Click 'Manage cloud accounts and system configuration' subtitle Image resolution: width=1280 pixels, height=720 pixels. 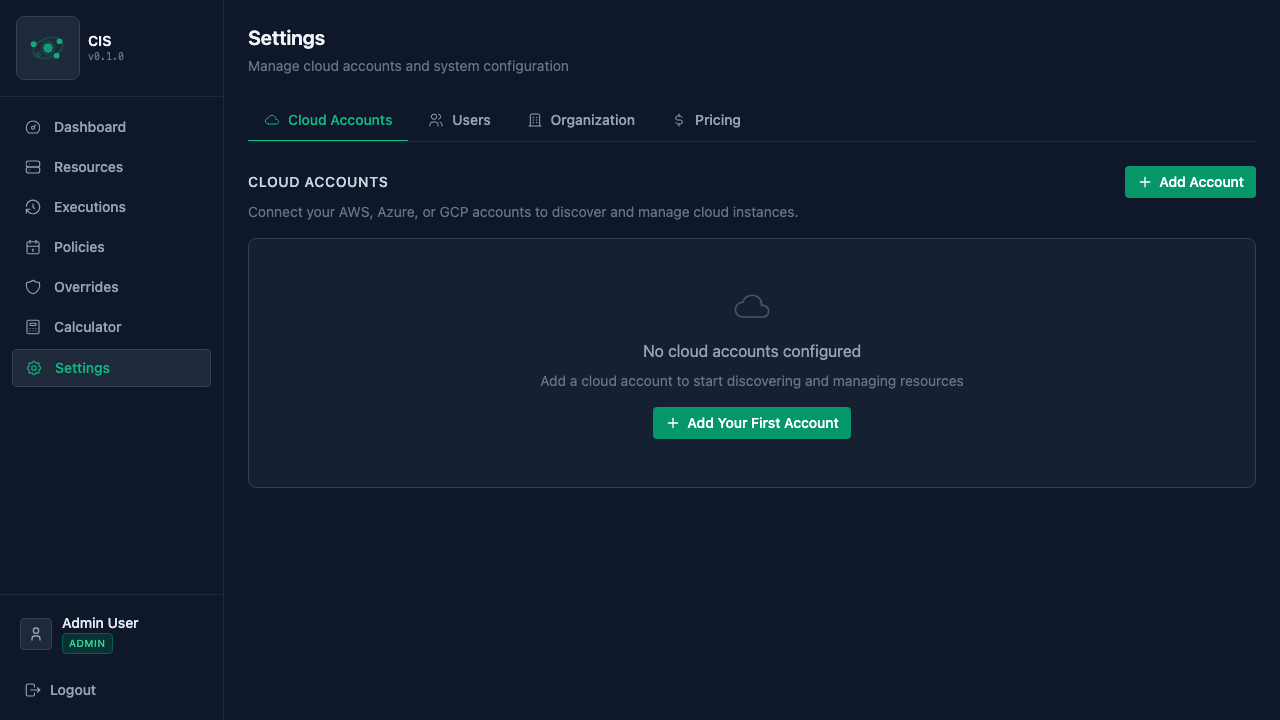coord(408,66)
